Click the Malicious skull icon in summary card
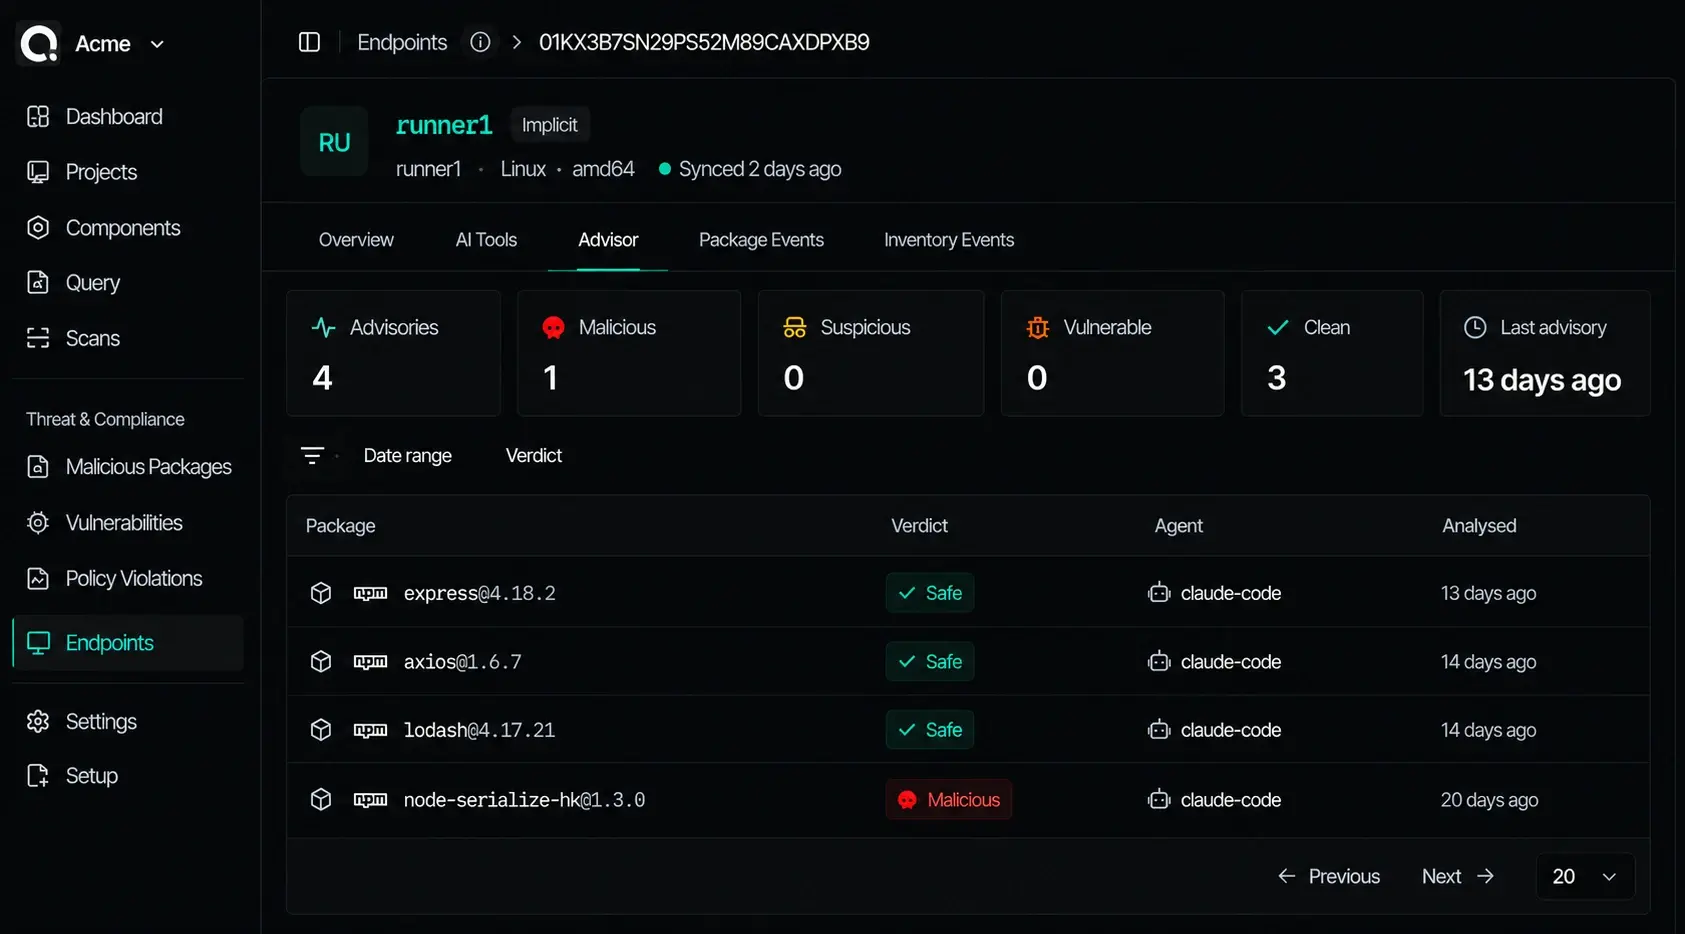The height and width of the screenshot is (934, 1685). point(553,328)
